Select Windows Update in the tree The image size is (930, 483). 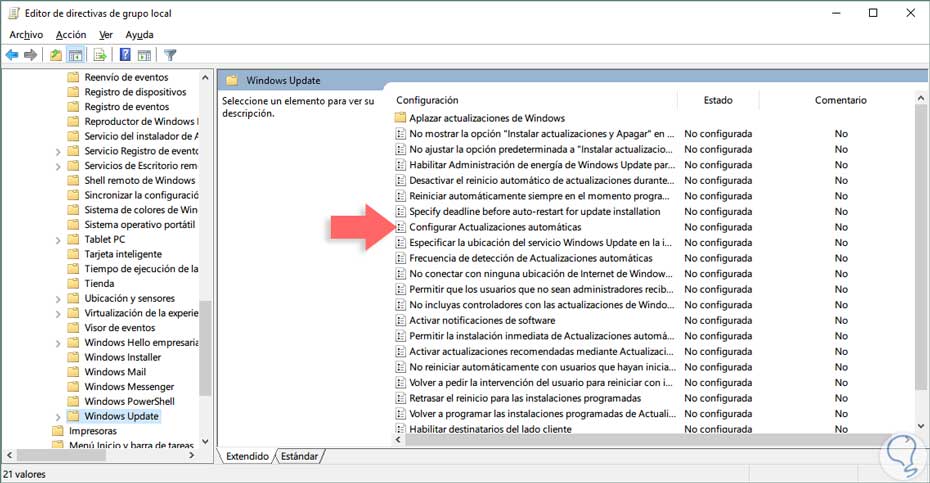click(x=121, y=416)
